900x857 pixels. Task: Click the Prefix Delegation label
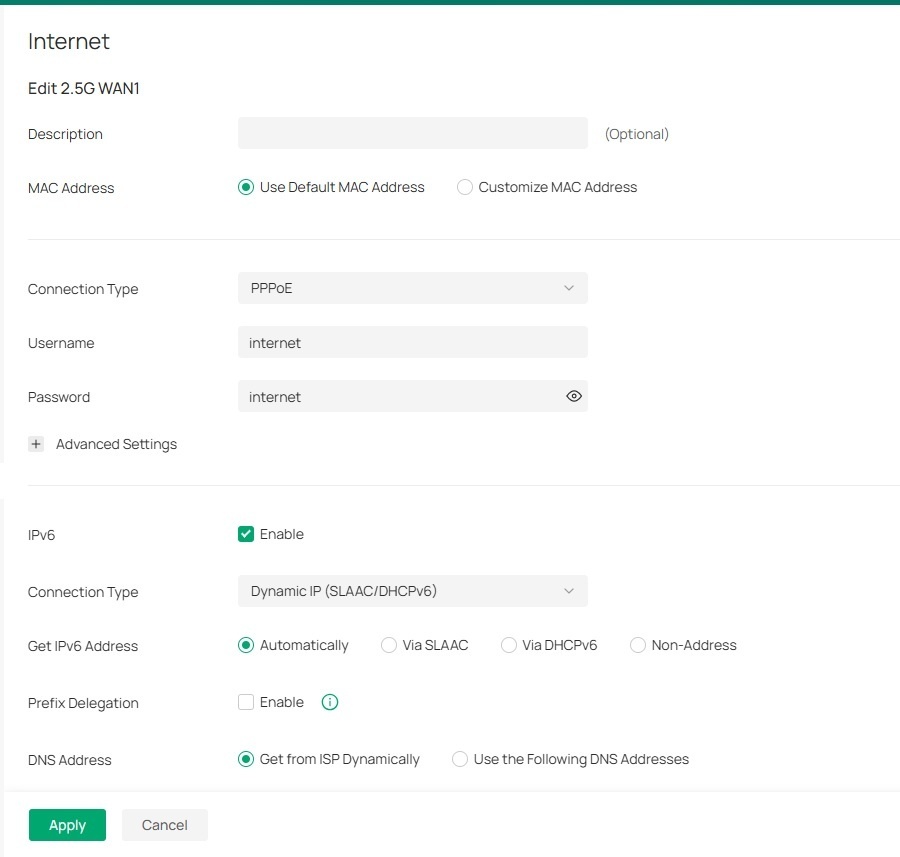[x=83, y=703]
